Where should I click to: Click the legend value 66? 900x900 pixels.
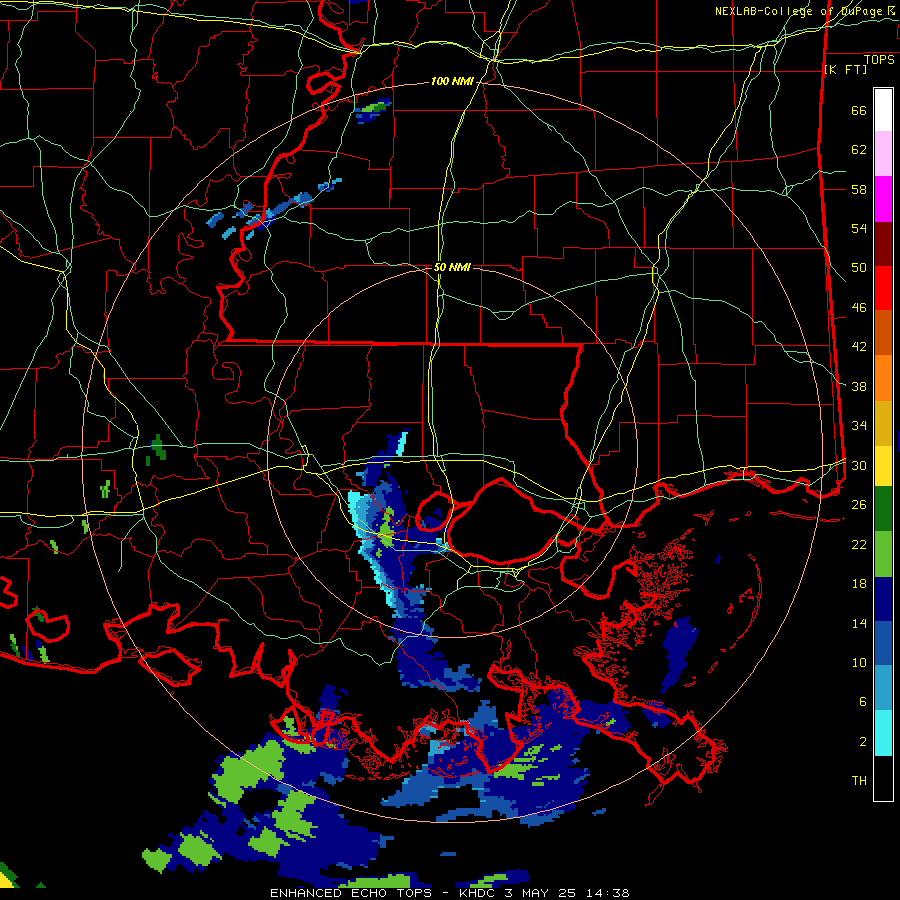859,110
